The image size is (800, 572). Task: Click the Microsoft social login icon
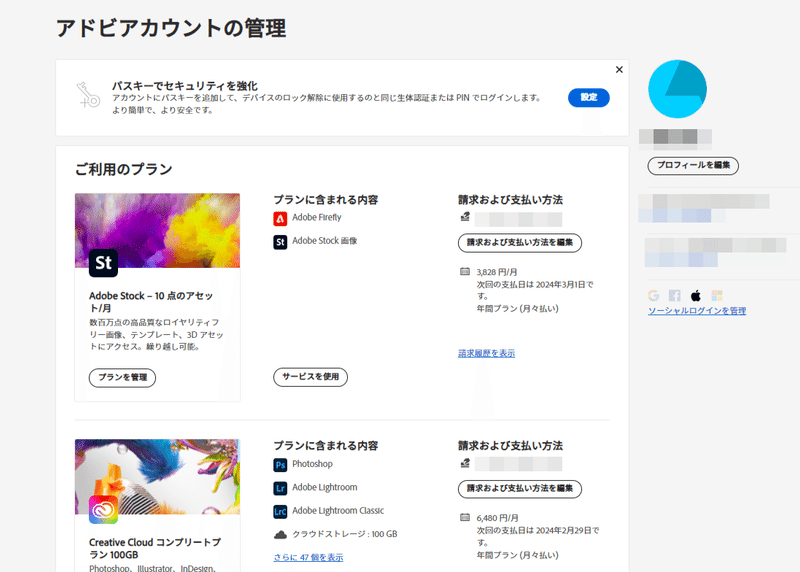point(717,295)
